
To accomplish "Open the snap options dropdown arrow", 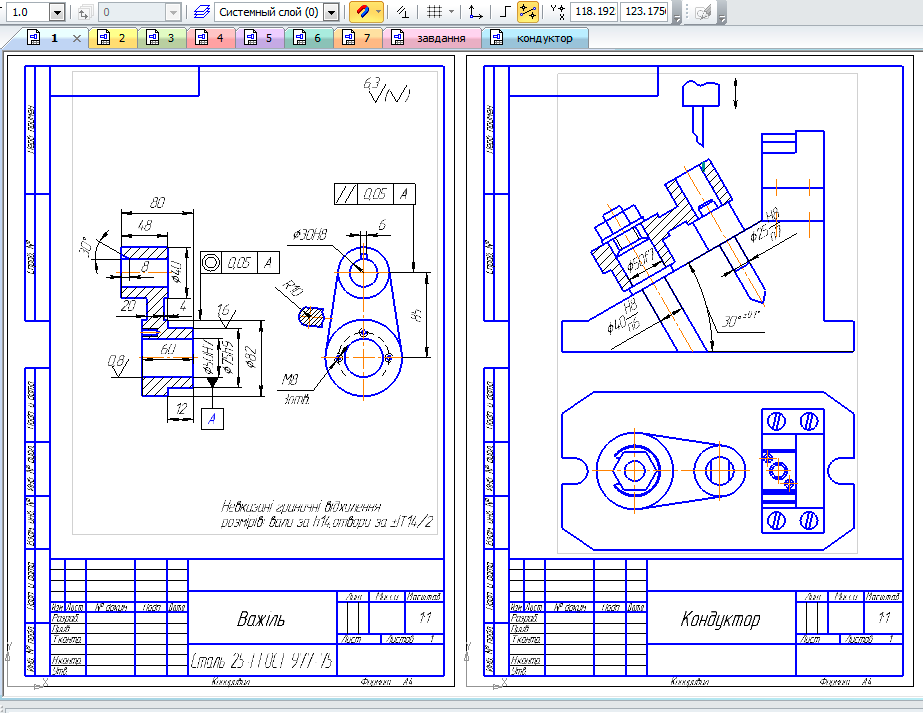I will pyautogui.click(x=378, y=12).
